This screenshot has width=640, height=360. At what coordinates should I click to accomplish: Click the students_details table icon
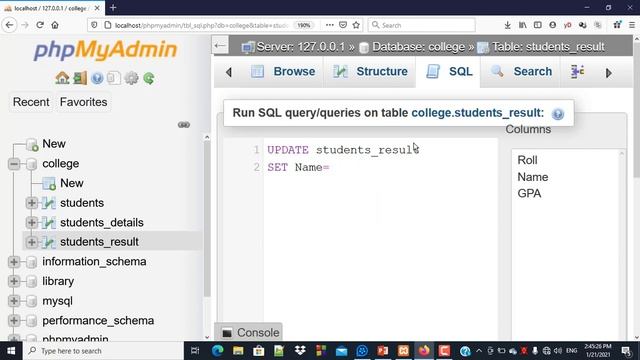click(49, 222)
